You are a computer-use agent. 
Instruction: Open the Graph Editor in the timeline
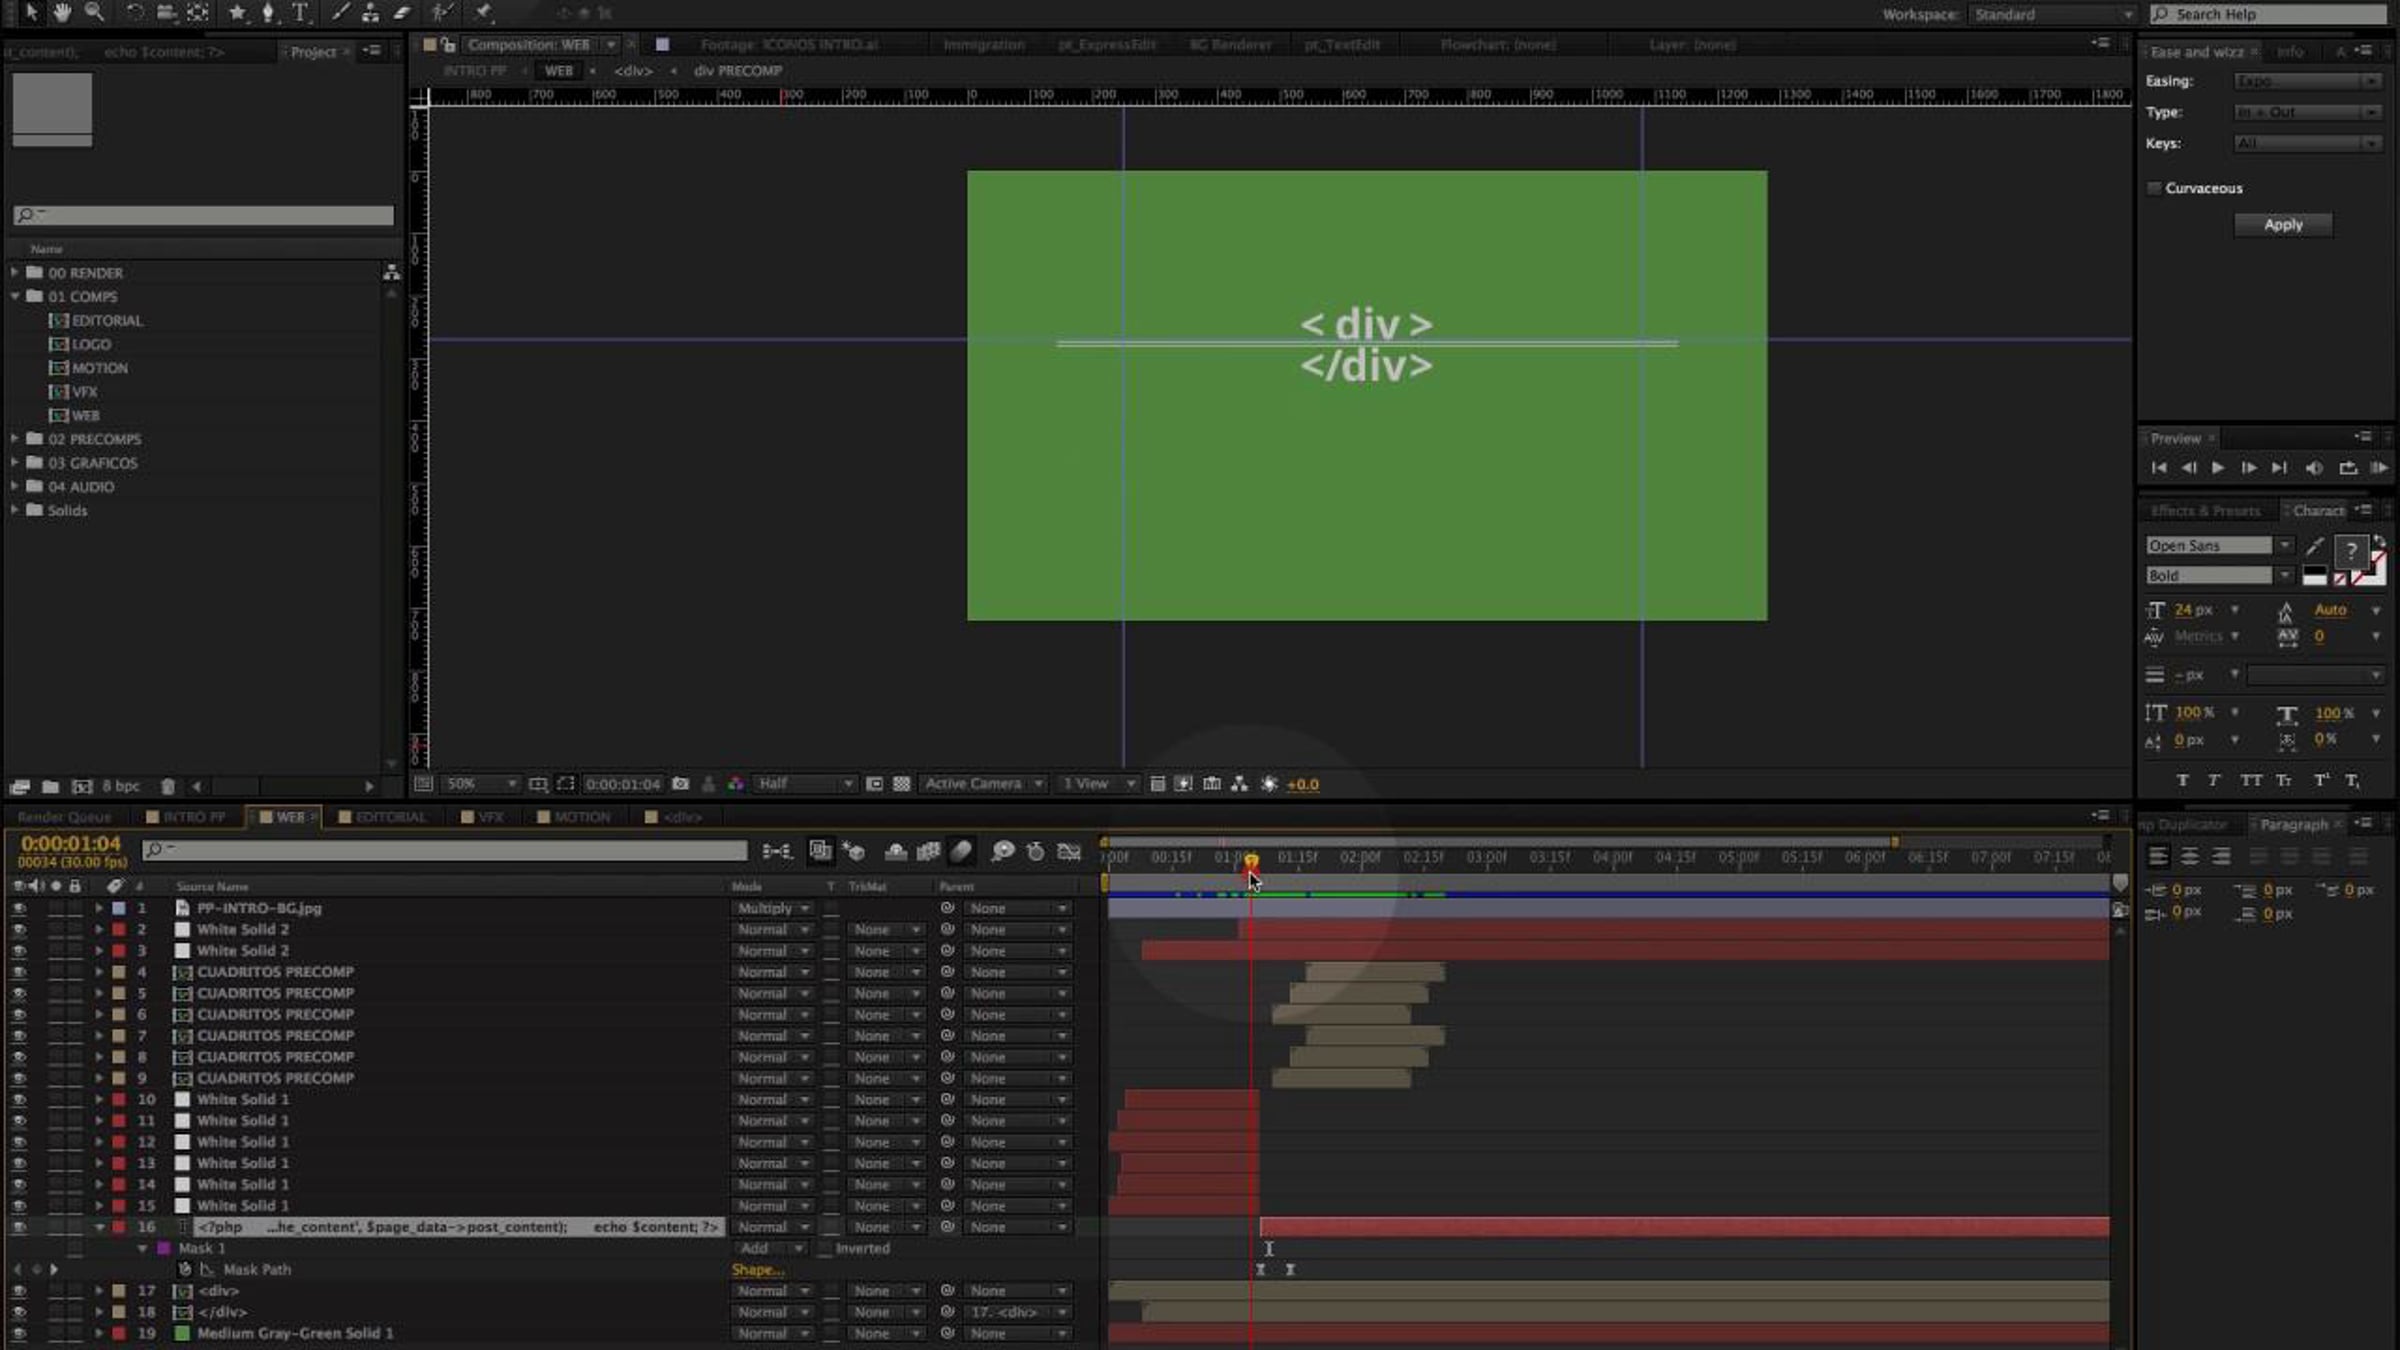point(1069,851)
